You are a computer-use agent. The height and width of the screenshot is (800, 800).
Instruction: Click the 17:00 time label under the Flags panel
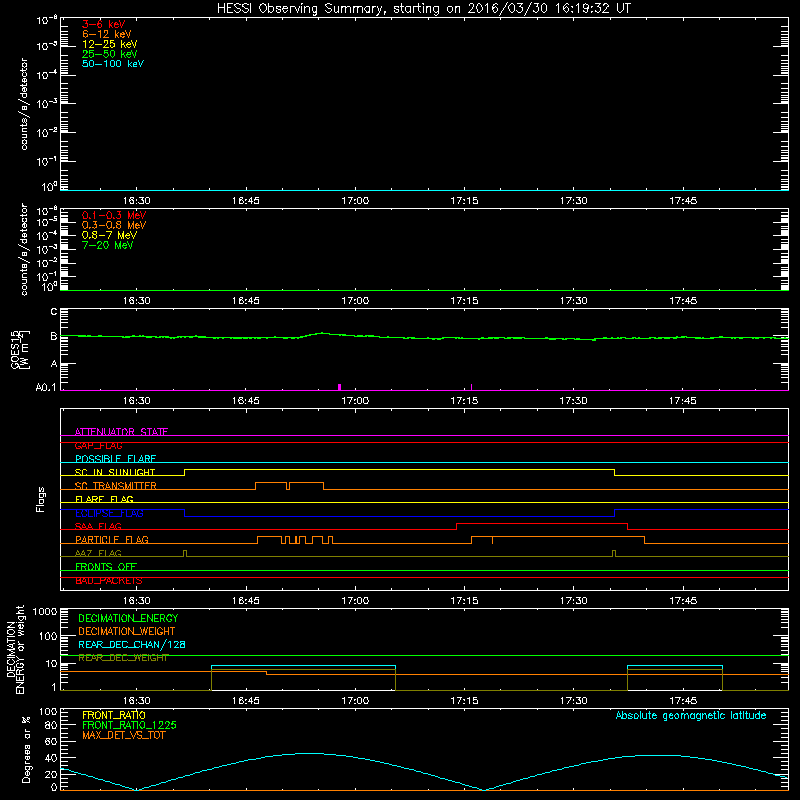[x=355, y=601]
